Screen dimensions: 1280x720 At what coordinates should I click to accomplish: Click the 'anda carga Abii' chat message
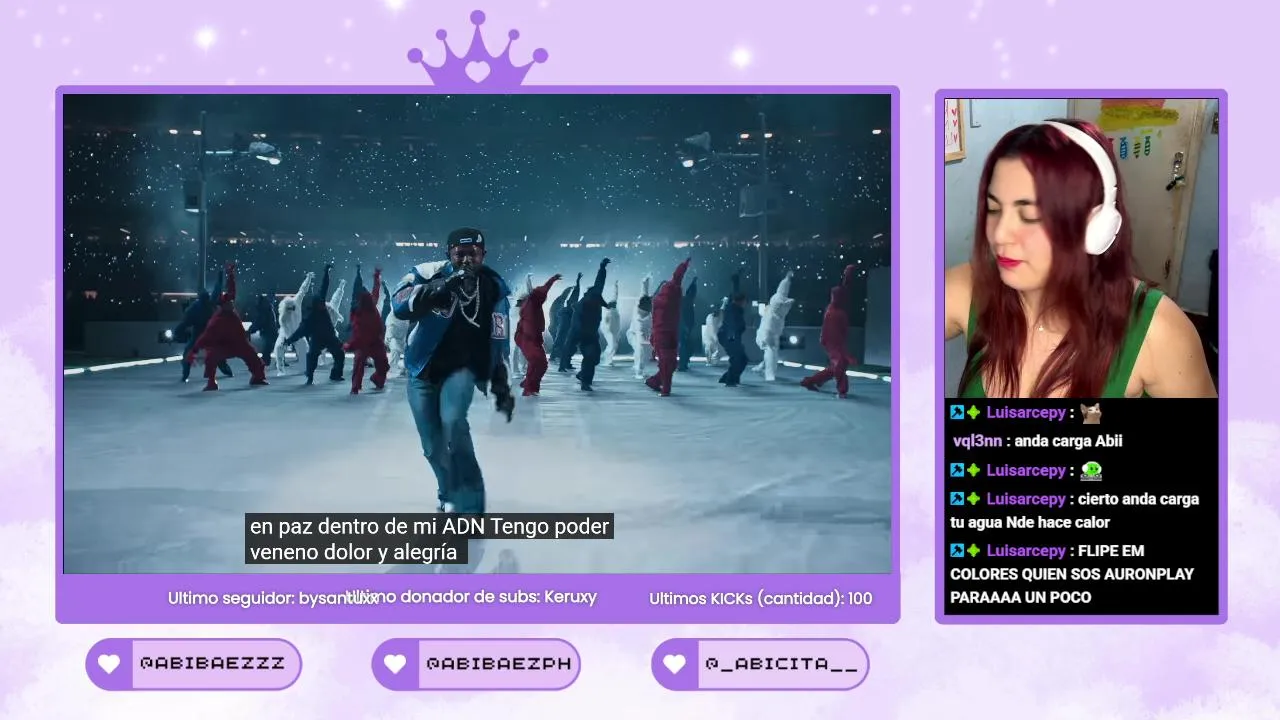click(x=1068, y=441)
